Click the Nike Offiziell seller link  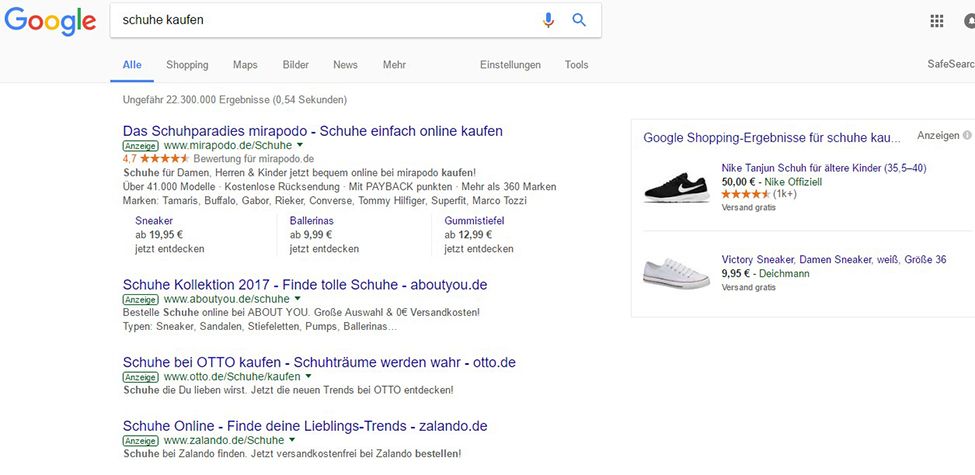(x=793, y=182)
